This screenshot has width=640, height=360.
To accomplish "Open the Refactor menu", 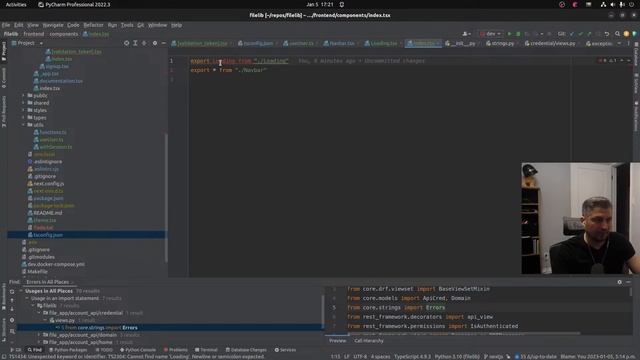I will 93,25.
